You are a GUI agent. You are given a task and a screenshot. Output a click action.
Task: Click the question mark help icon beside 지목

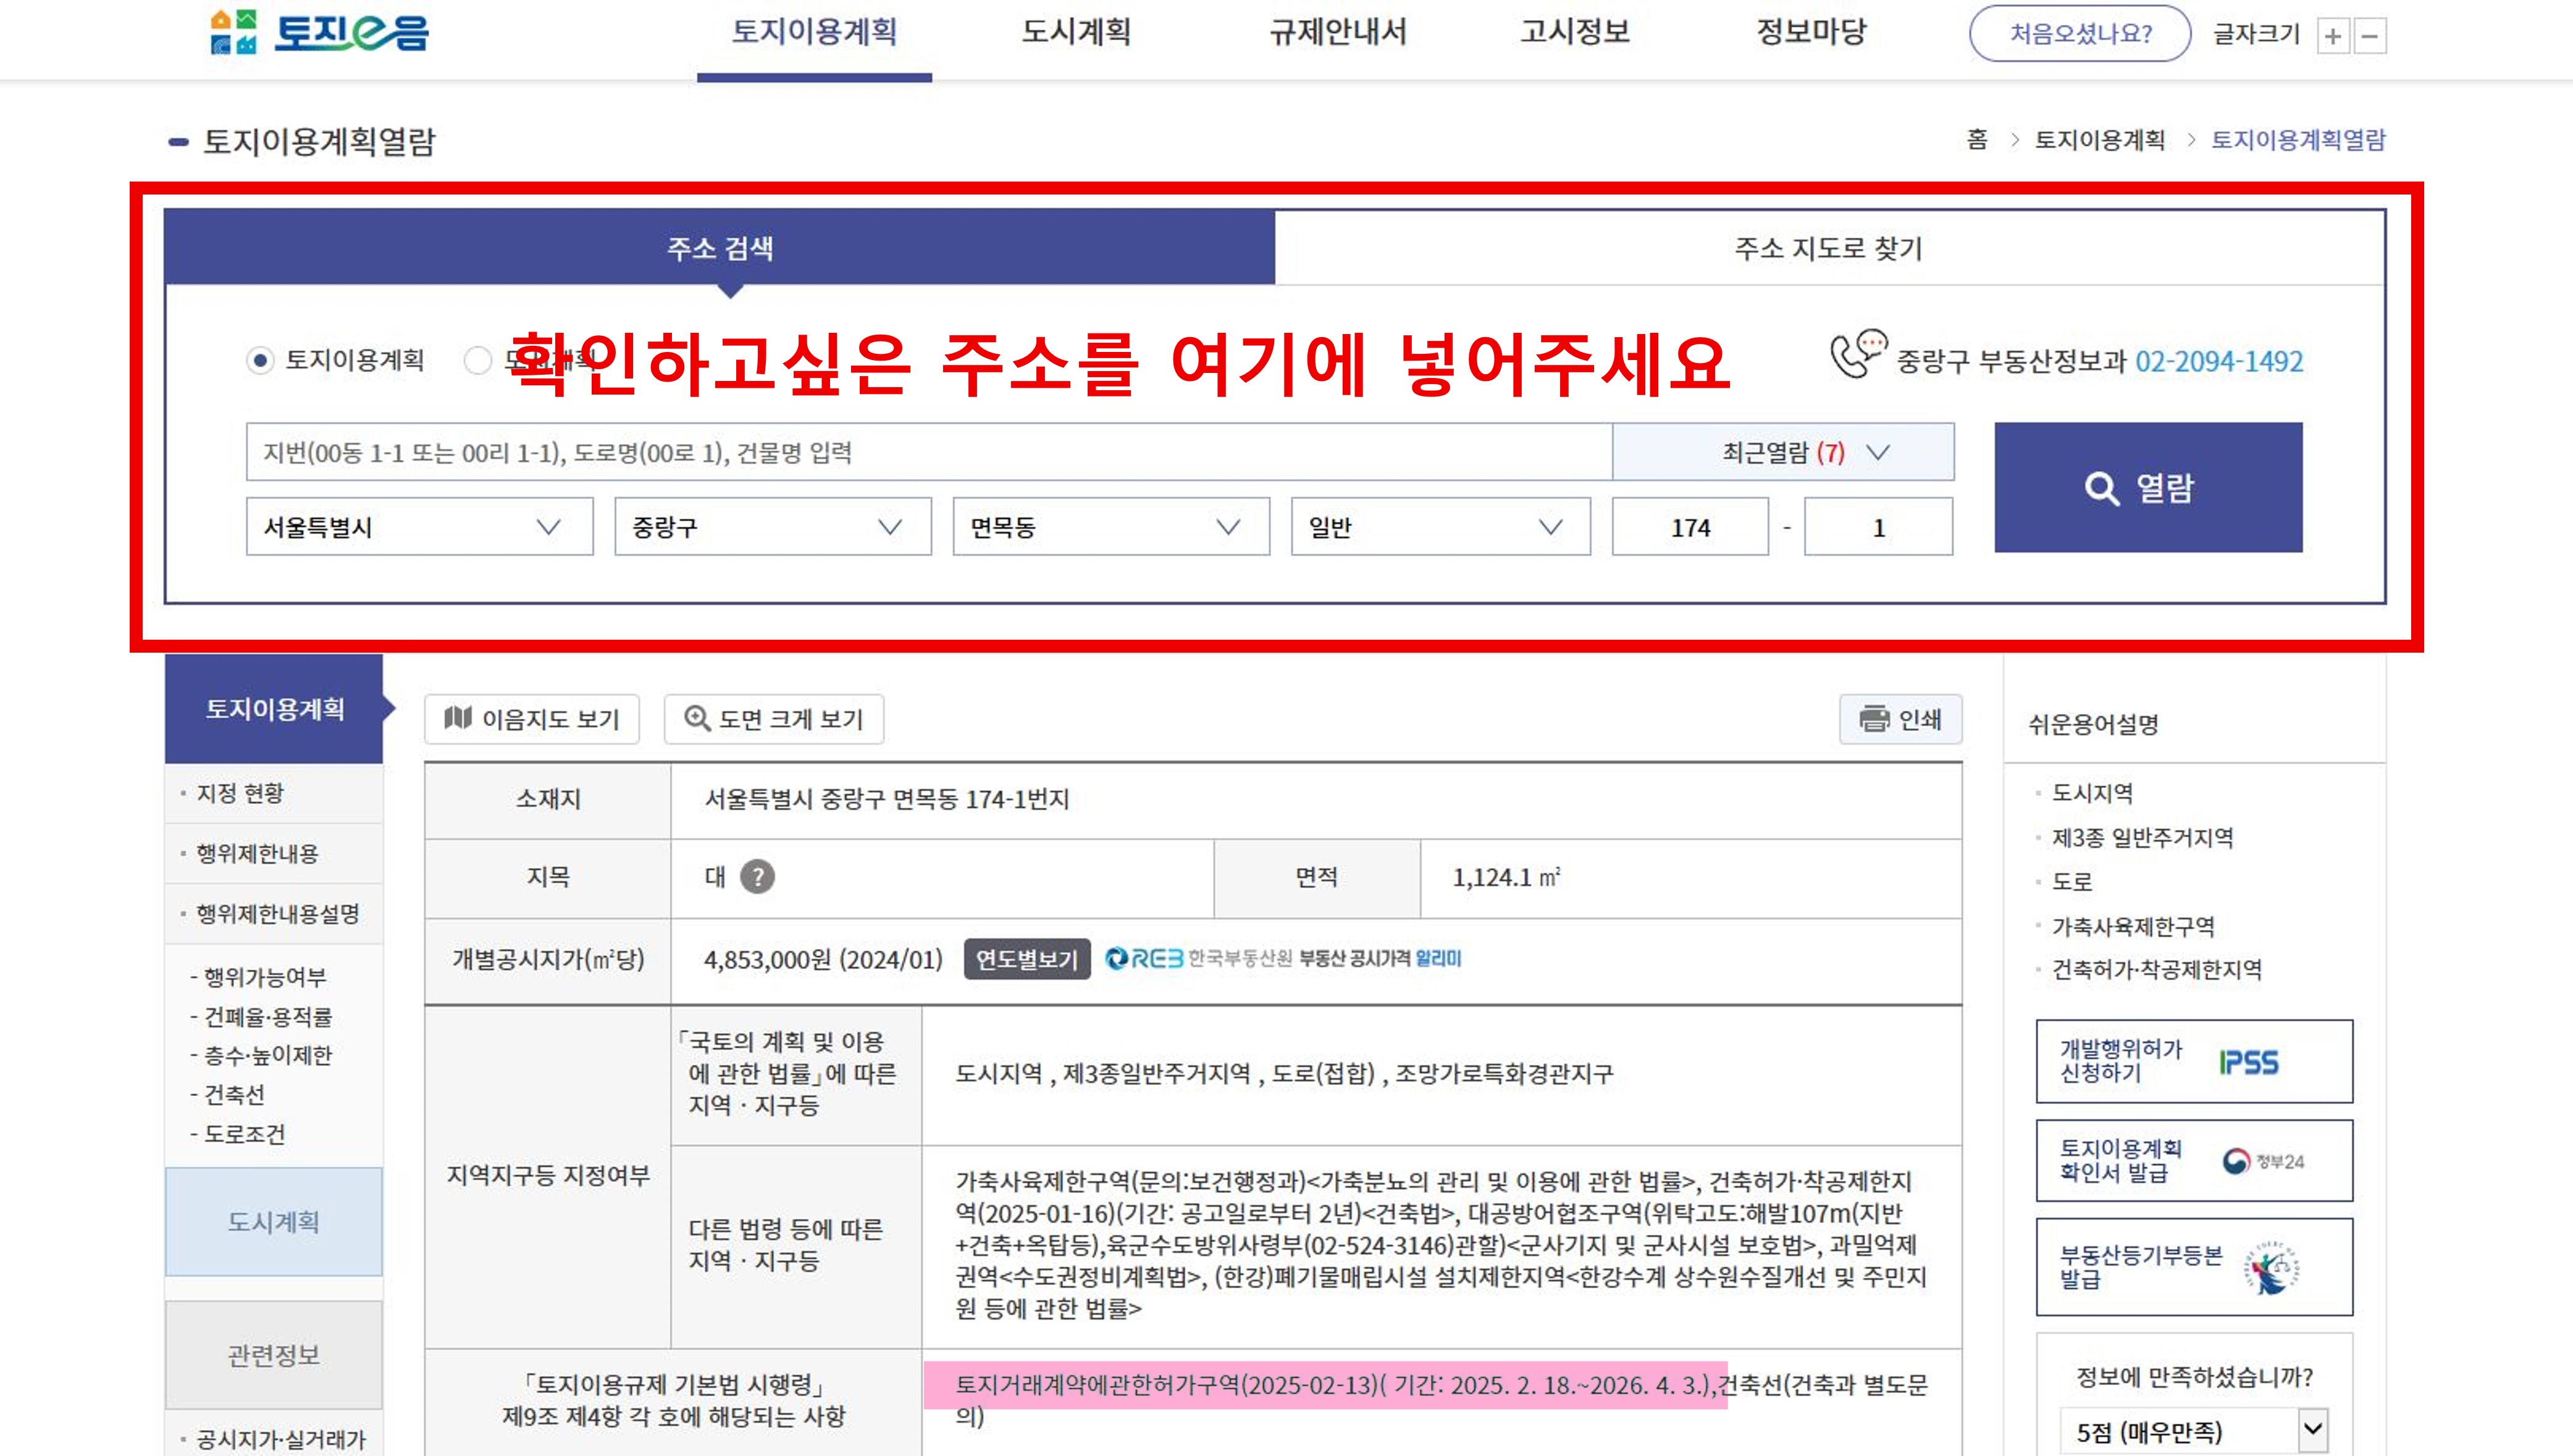[x=759, y=878]
